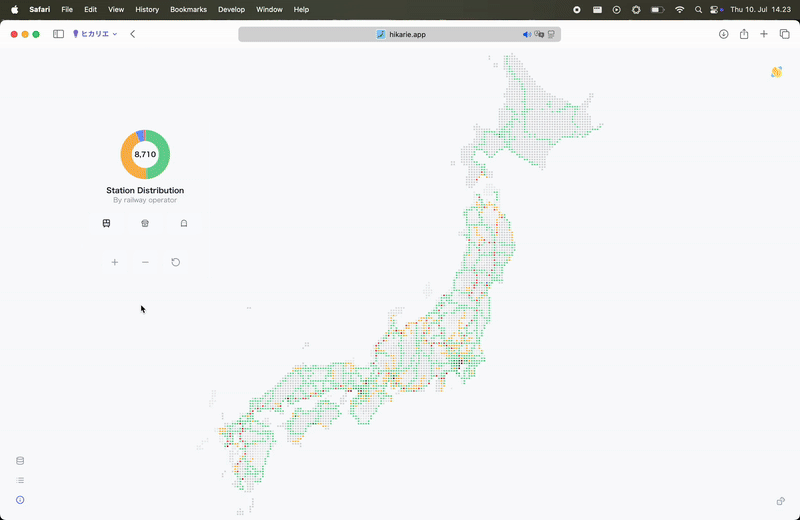Toggle the Safari sidebar
The image size is (800, 520).
pyautogui.click(x=58, y=34)
